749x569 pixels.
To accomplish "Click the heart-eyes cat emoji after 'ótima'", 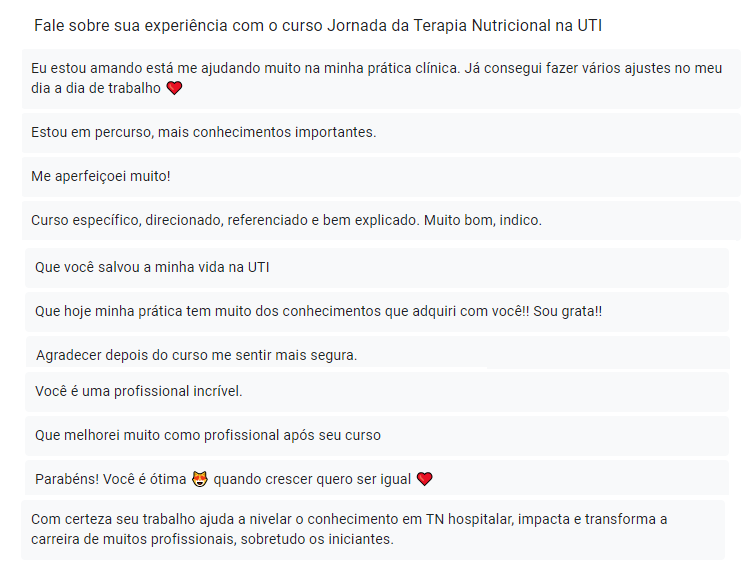I will [200, 479].
